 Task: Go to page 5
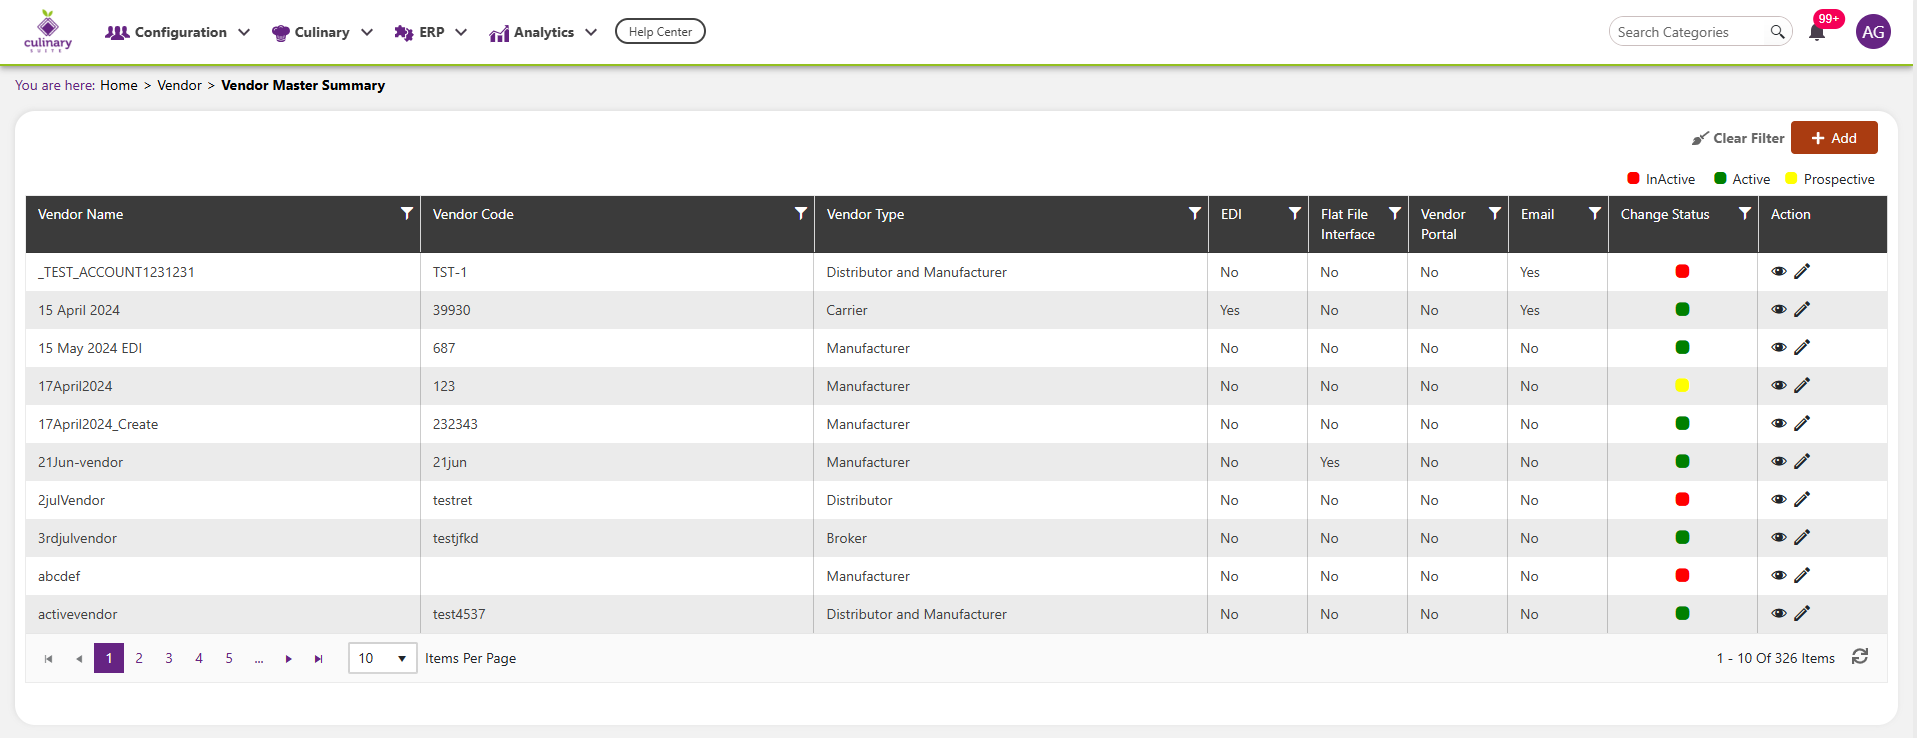click(229, 658)
